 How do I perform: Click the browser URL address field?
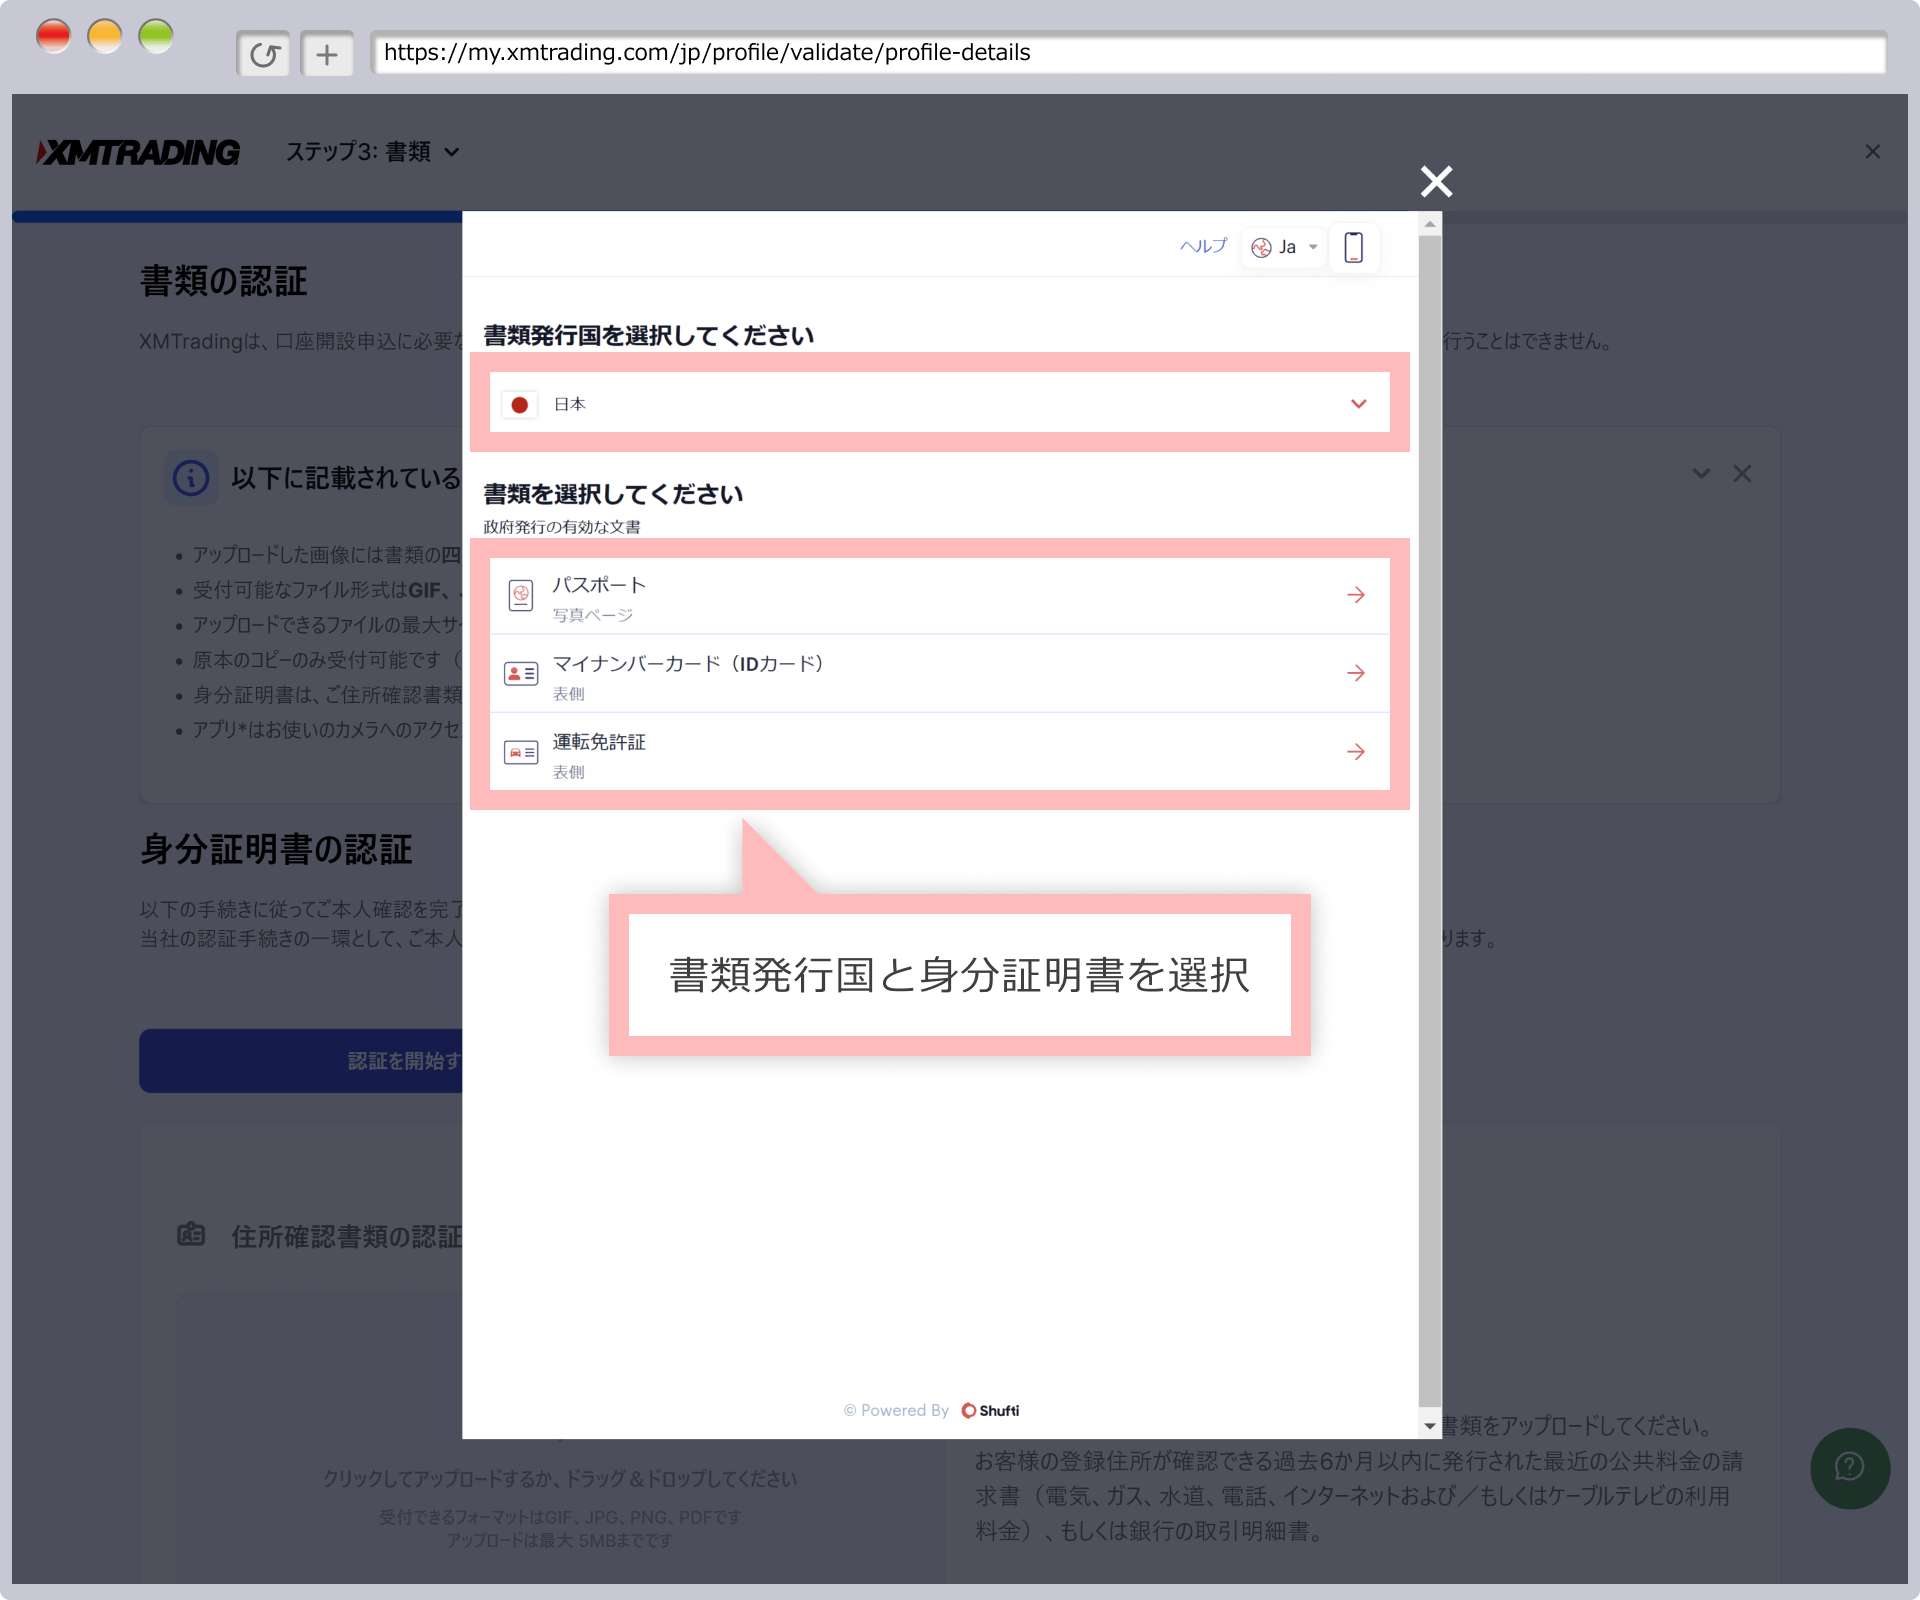coord(1128,53)
